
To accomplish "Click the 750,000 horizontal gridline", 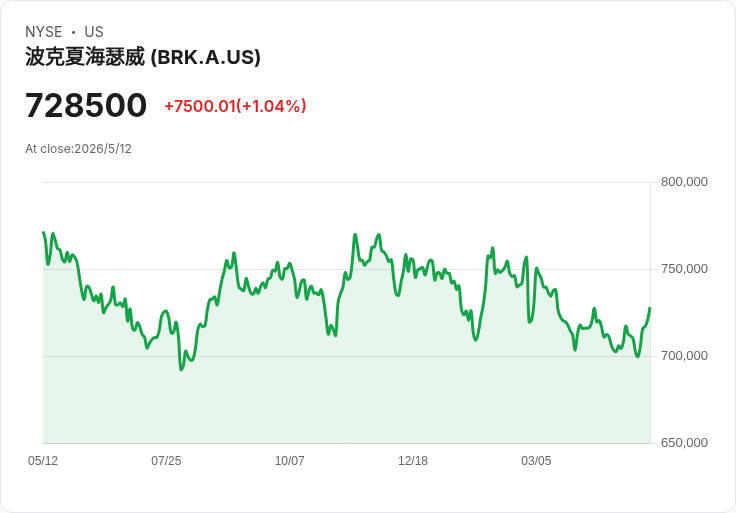I will [346, 269].
